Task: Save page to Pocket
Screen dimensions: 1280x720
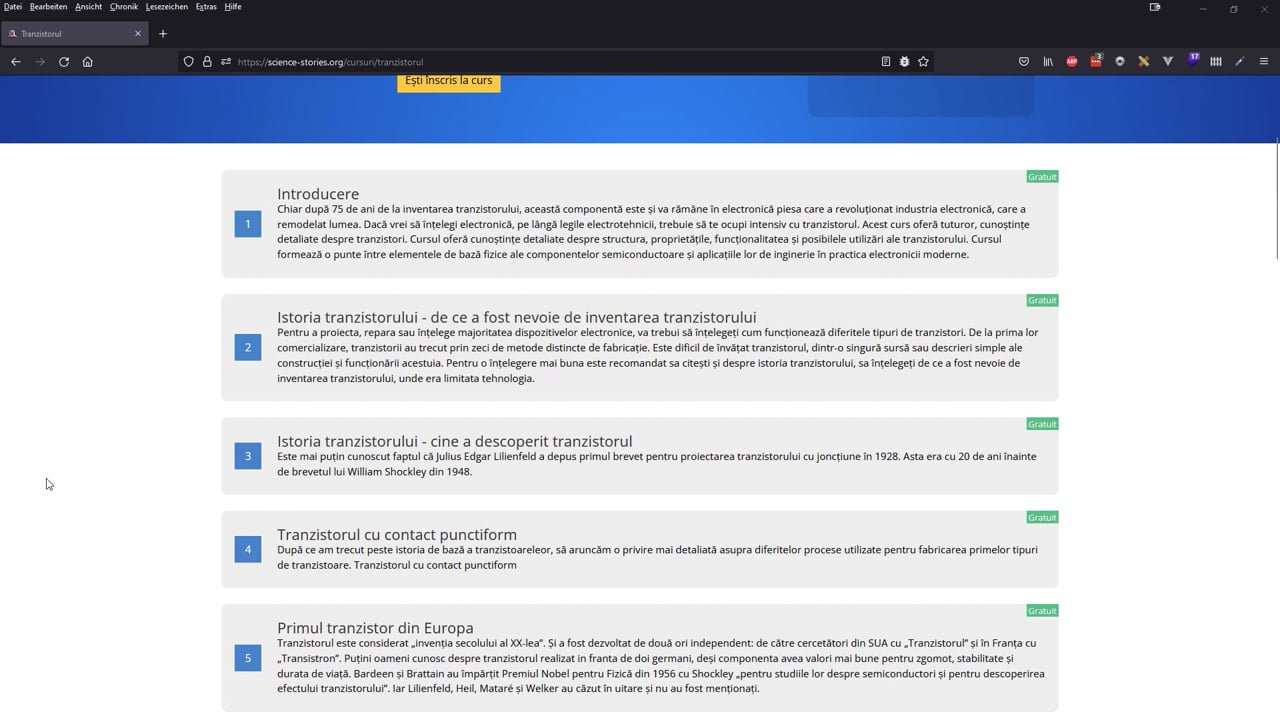Action: (1024, 62)
